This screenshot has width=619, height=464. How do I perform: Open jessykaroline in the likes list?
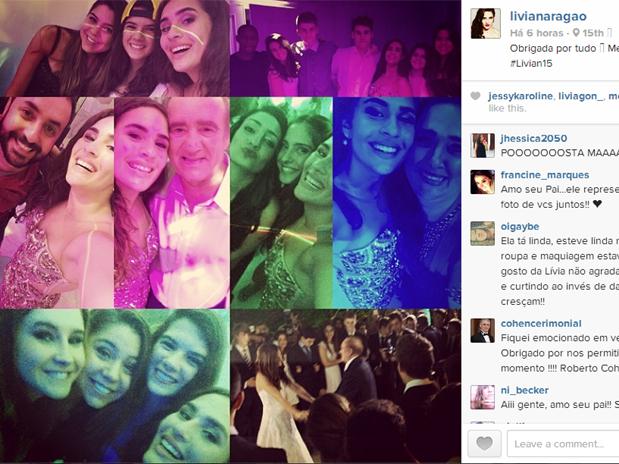520,96
